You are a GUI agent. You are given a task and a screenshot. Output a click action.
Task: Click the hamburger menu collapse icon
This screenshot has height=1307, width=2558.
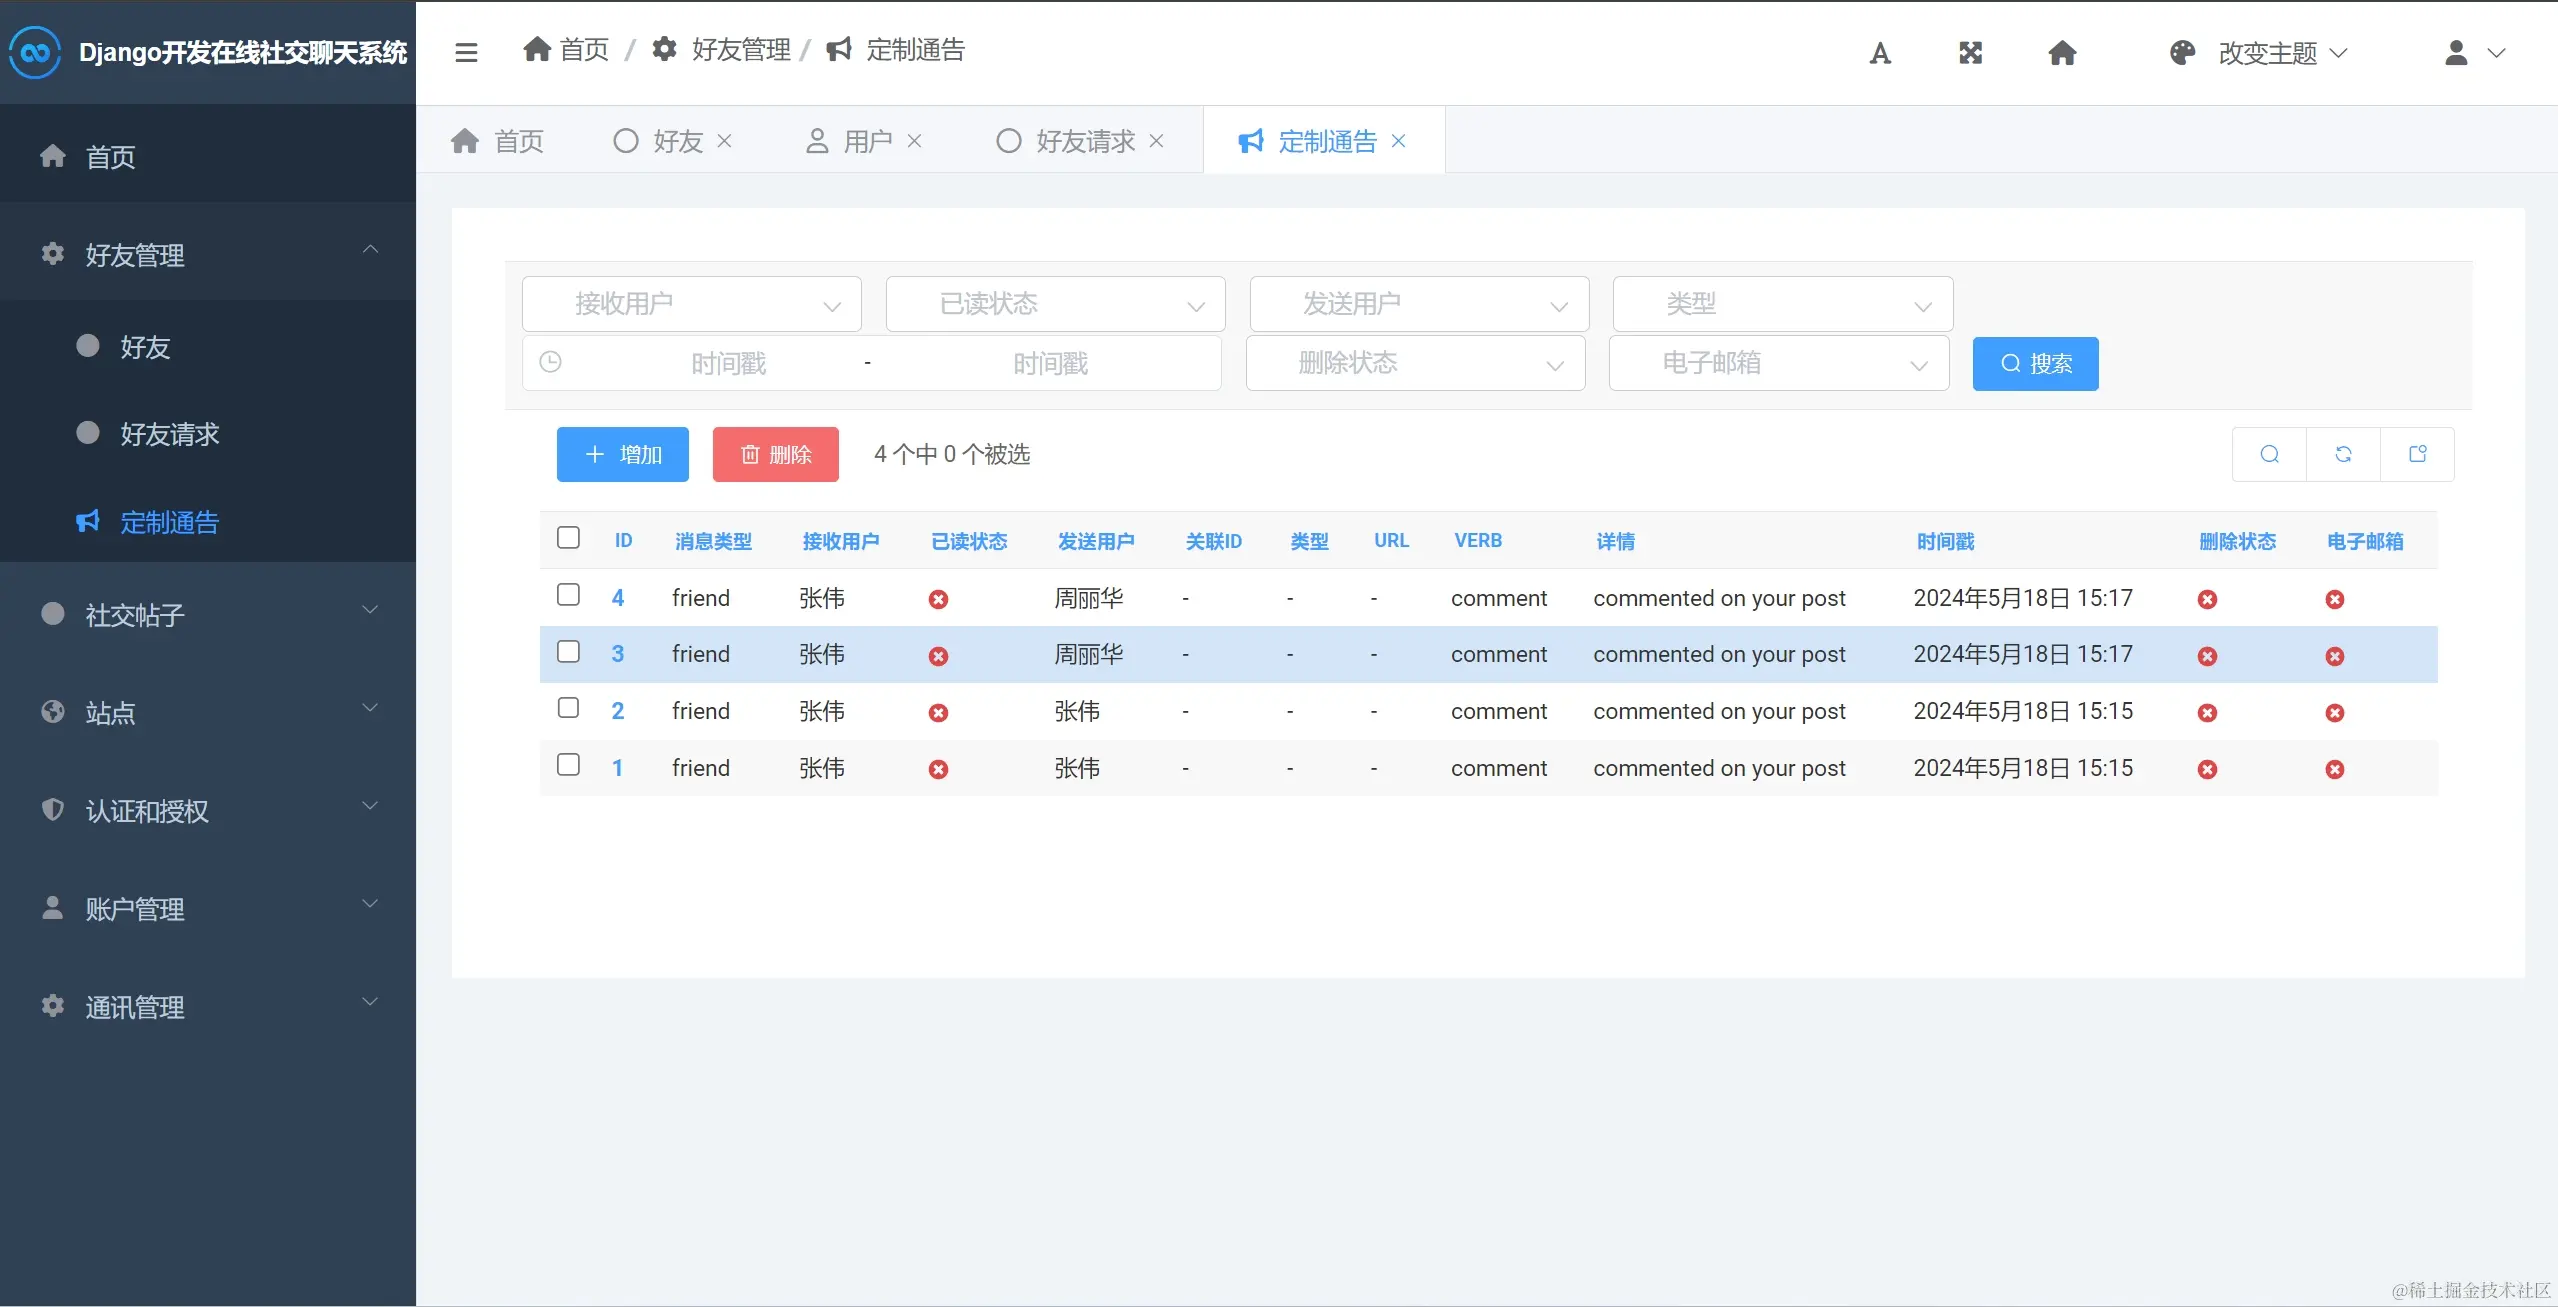pos(466,52)
